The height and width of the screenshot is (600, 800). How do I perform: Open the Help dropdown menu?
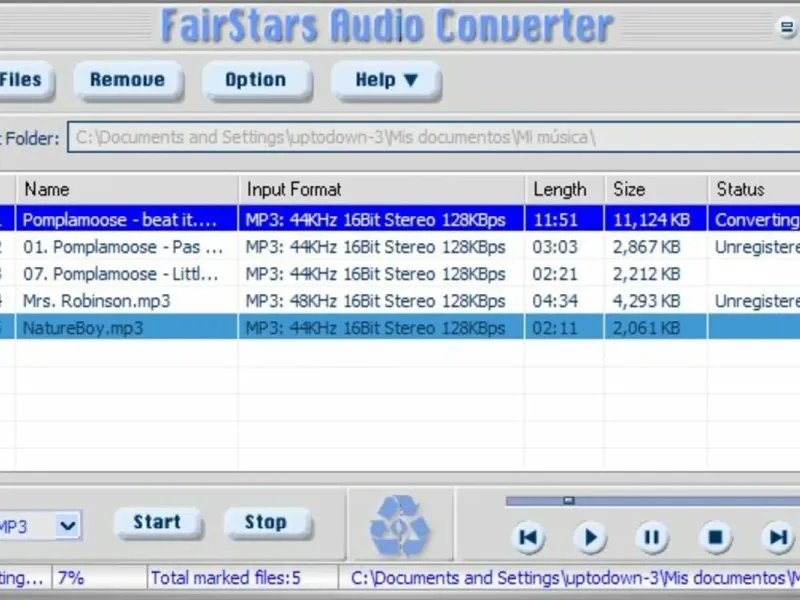(x=386, y=80)
